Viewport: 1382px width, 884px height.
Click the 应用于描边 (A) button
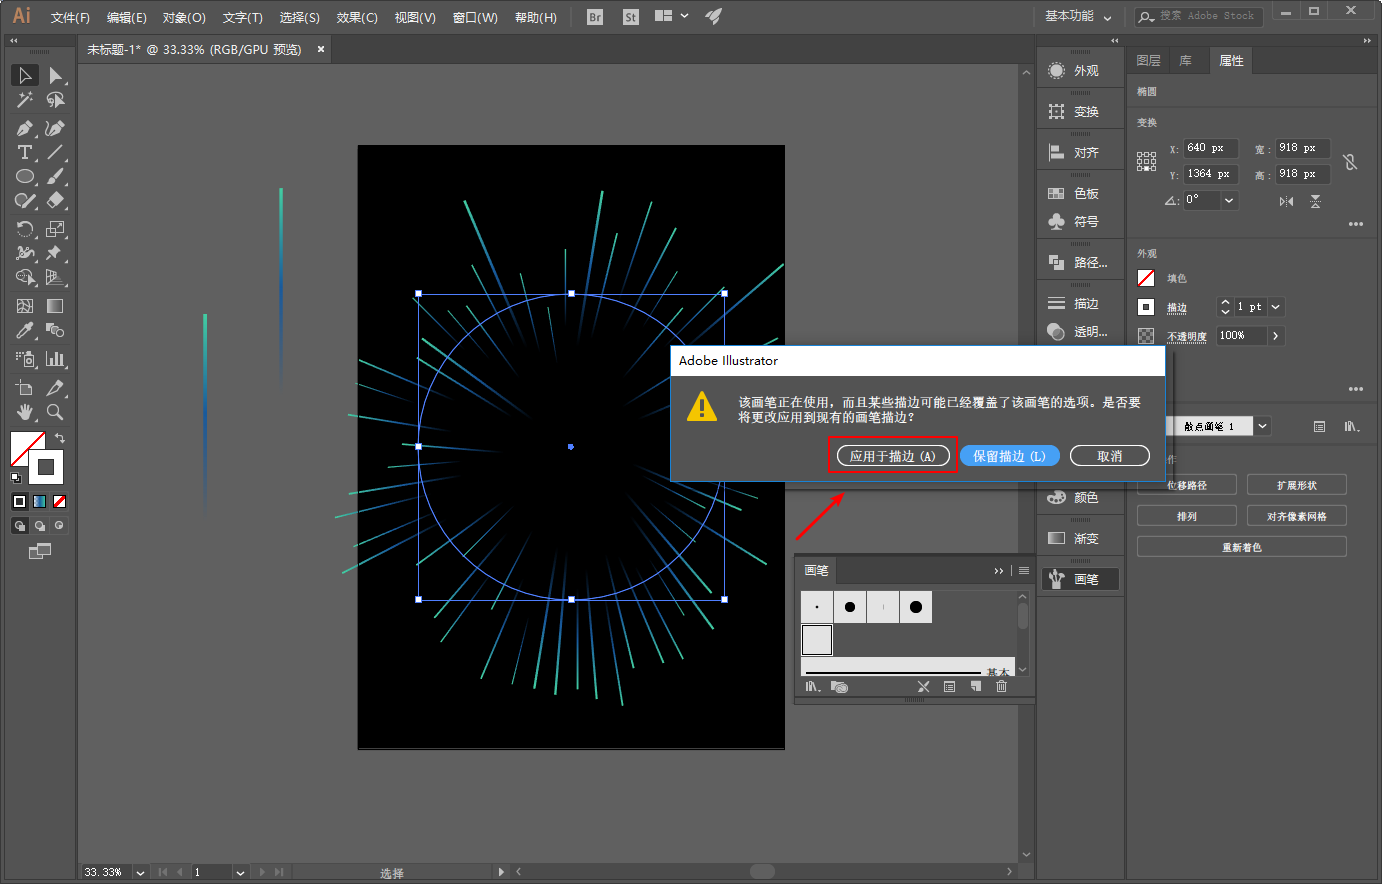pyautogui.click(x=893, y=456)
